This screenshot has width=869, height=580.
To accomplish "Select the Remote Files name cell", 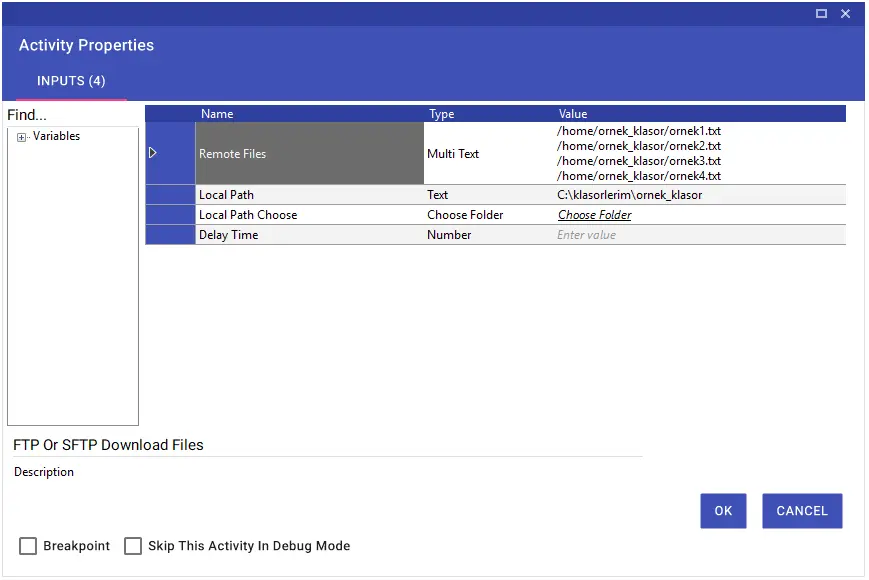I will tap(309, 153).
